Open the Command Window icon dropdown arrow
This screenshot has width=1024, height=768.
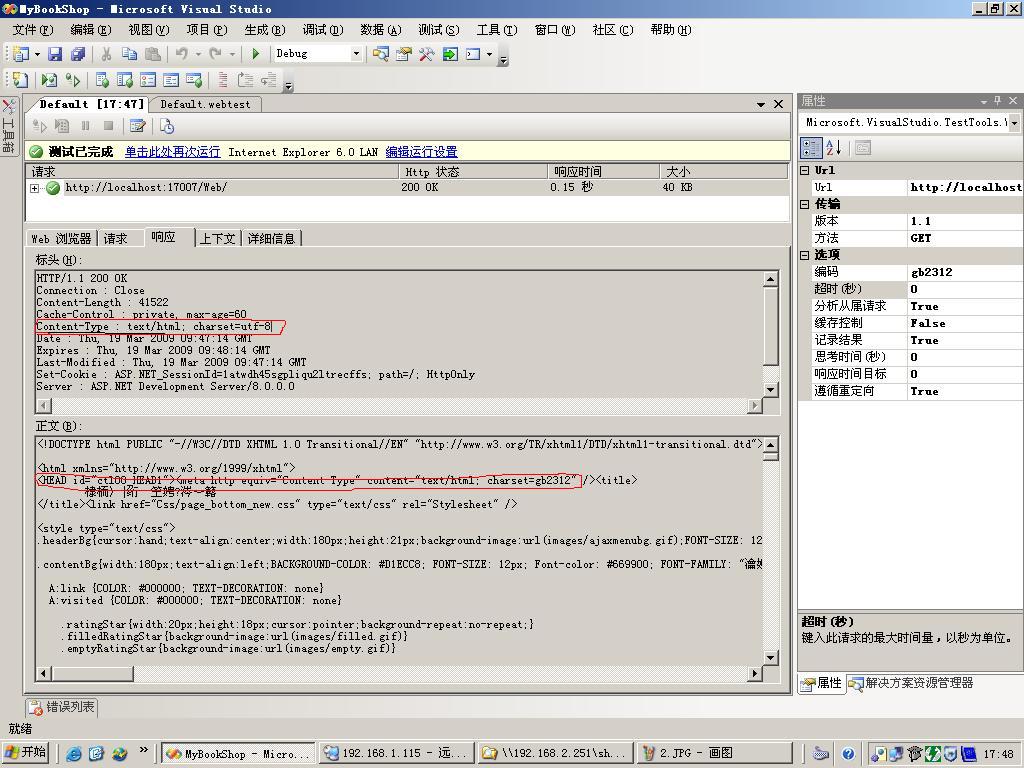coord(489,54)
